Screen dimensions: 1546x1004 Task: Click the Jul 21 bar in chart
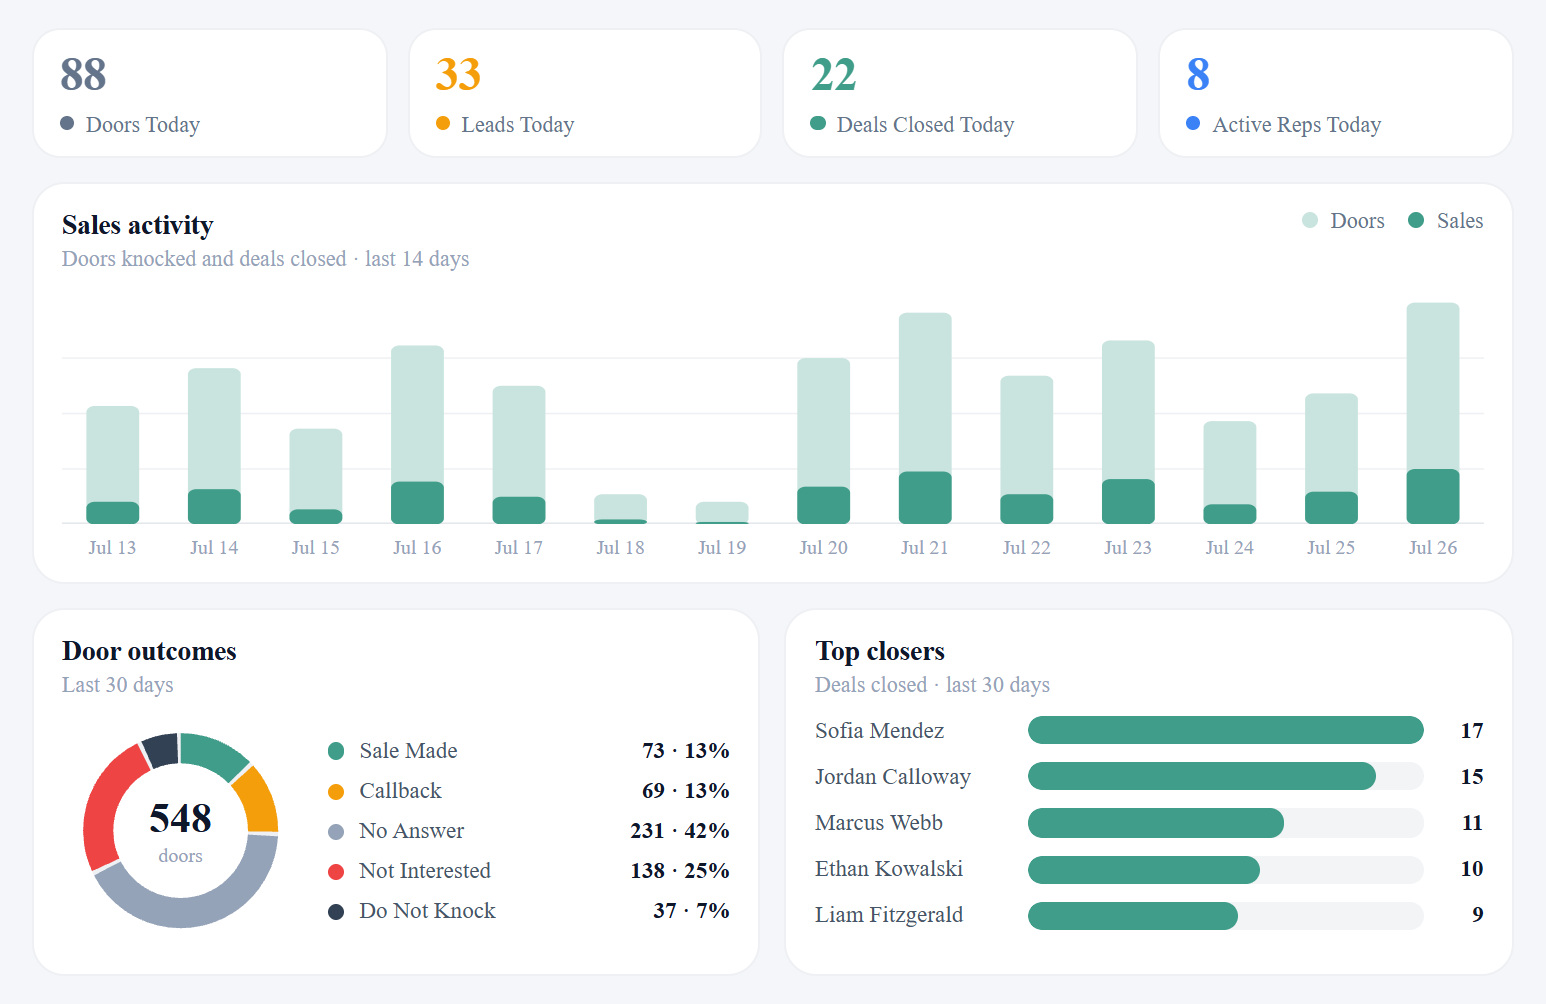pyautogui.click(x=925, y=418)
